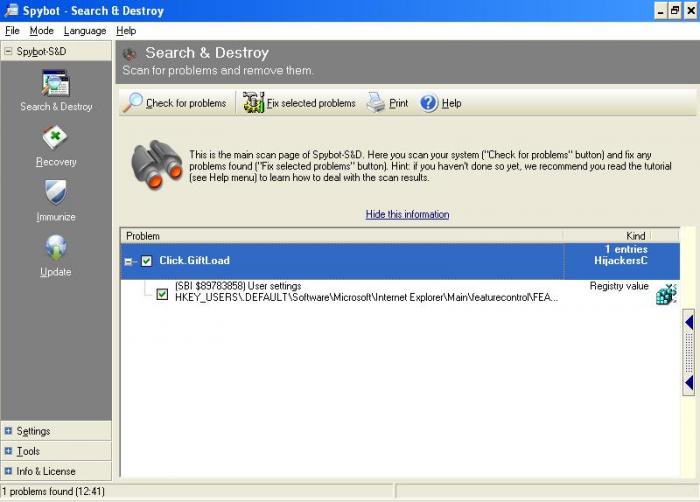Toggle the User settings registry entry checkbox
Viewport: 700px width, 502px height.
click(x=162, y=294)
